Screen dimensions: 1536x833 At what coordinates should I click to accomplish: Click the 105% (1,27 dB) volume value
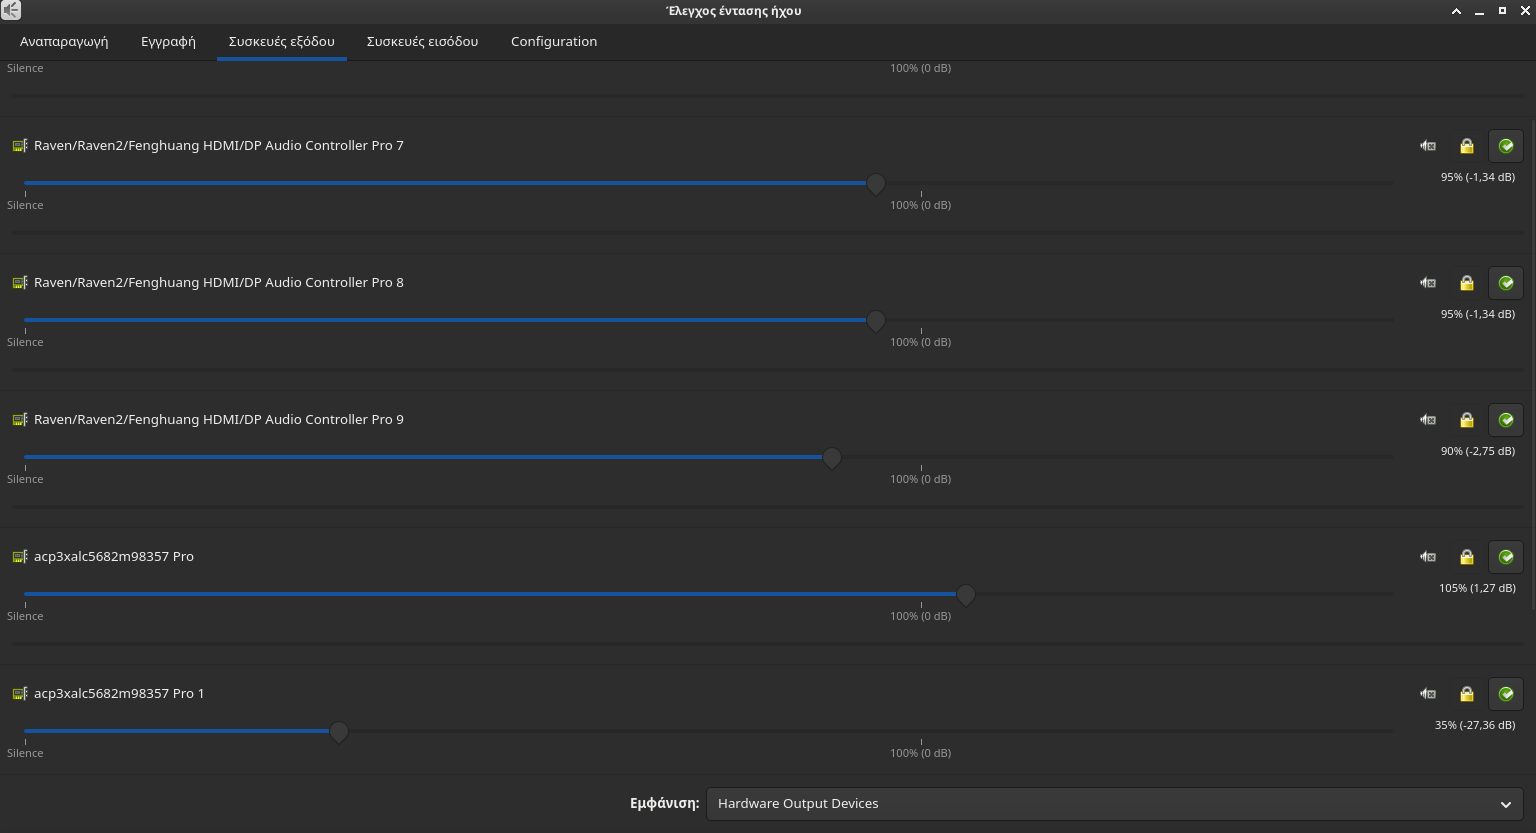[x=1477, y=588]
